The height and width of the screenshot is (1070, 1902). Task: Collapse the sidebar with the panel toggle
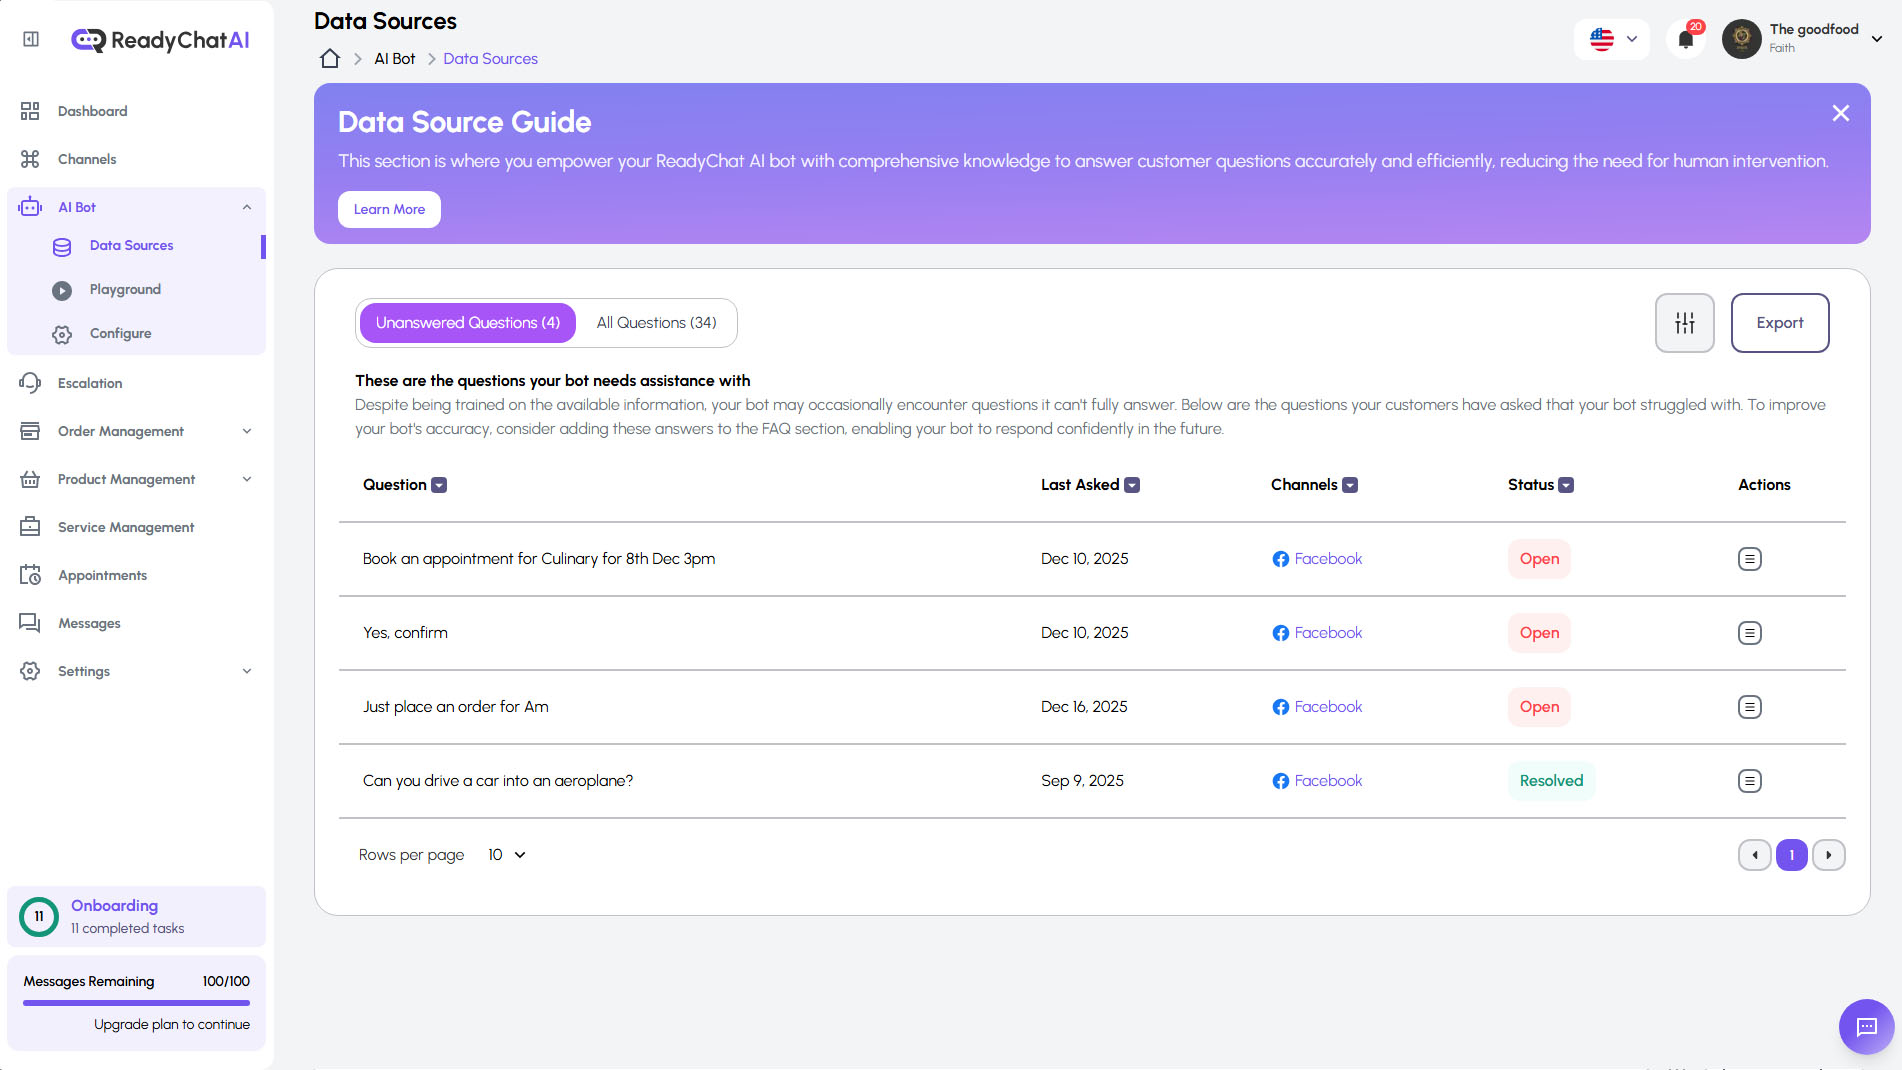click(29, 38)
